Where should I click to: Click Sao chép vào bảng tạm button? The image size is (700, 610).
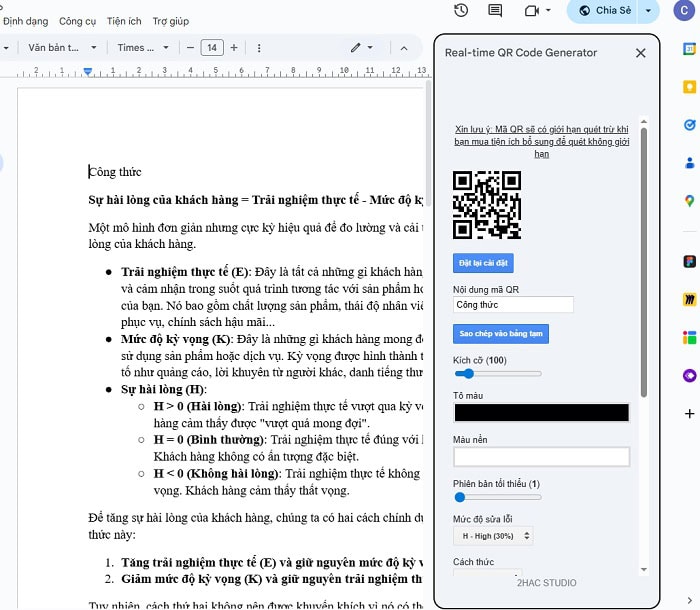coord(501,334)
